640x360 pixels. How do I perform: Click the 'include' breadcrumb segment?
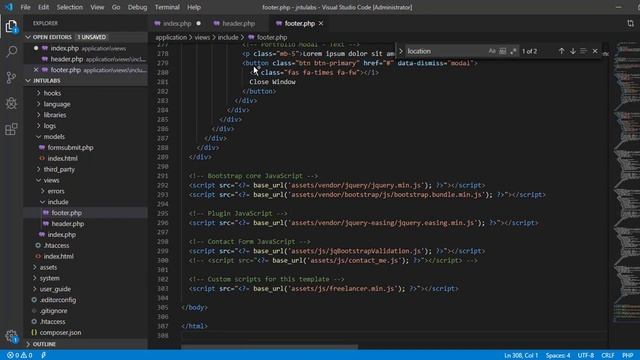point(228,37)
